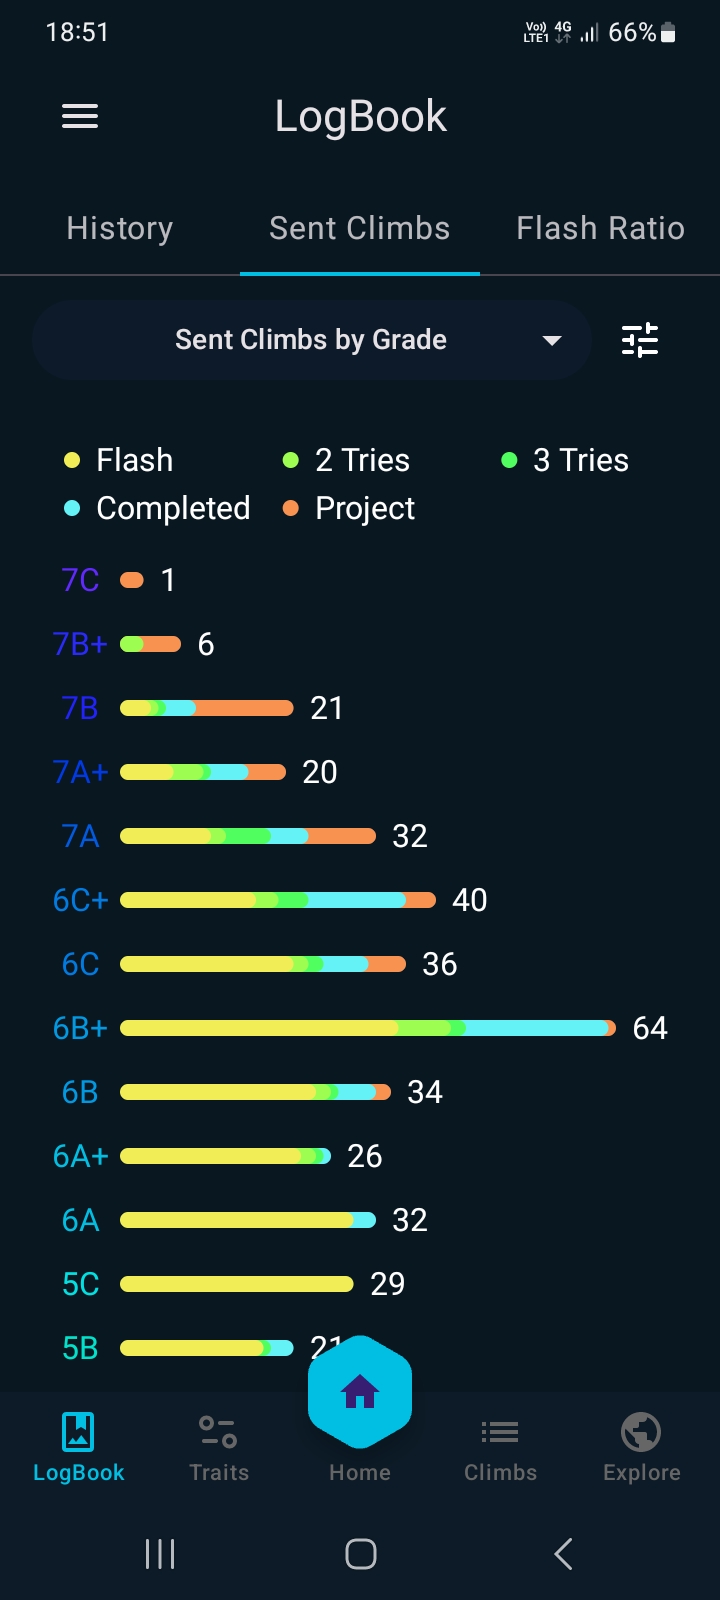Expand the Sent Climbs by Grade dropdown
This screenshot has height=1600, width=720.
click(x=310, y=340)
